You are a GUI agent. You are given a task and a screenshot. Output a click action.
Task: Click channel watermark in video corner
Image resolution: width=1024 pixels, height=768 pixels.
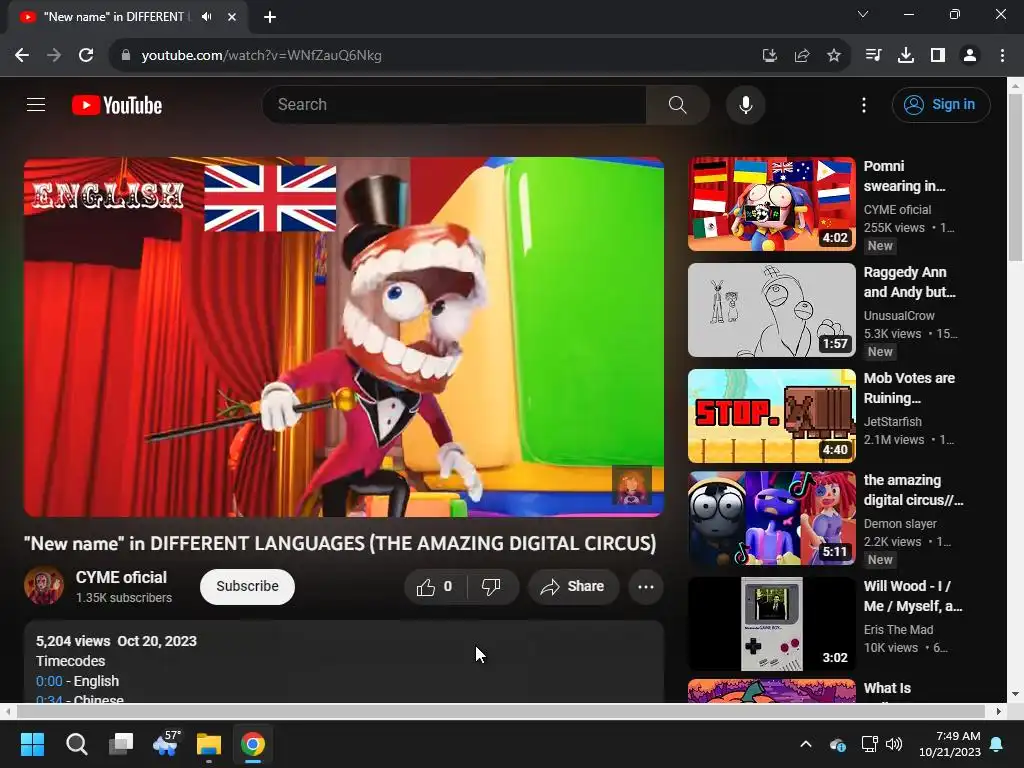632,485
